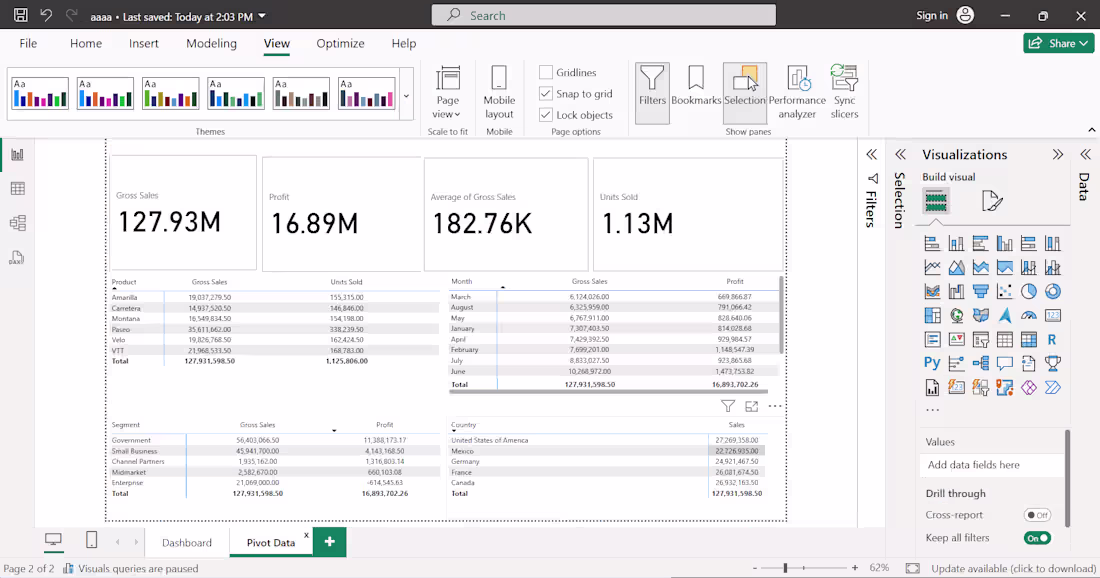Turn on the Cross-report toggle
This screenshot has width=1100, height=578.
(x=1037, y=514)
